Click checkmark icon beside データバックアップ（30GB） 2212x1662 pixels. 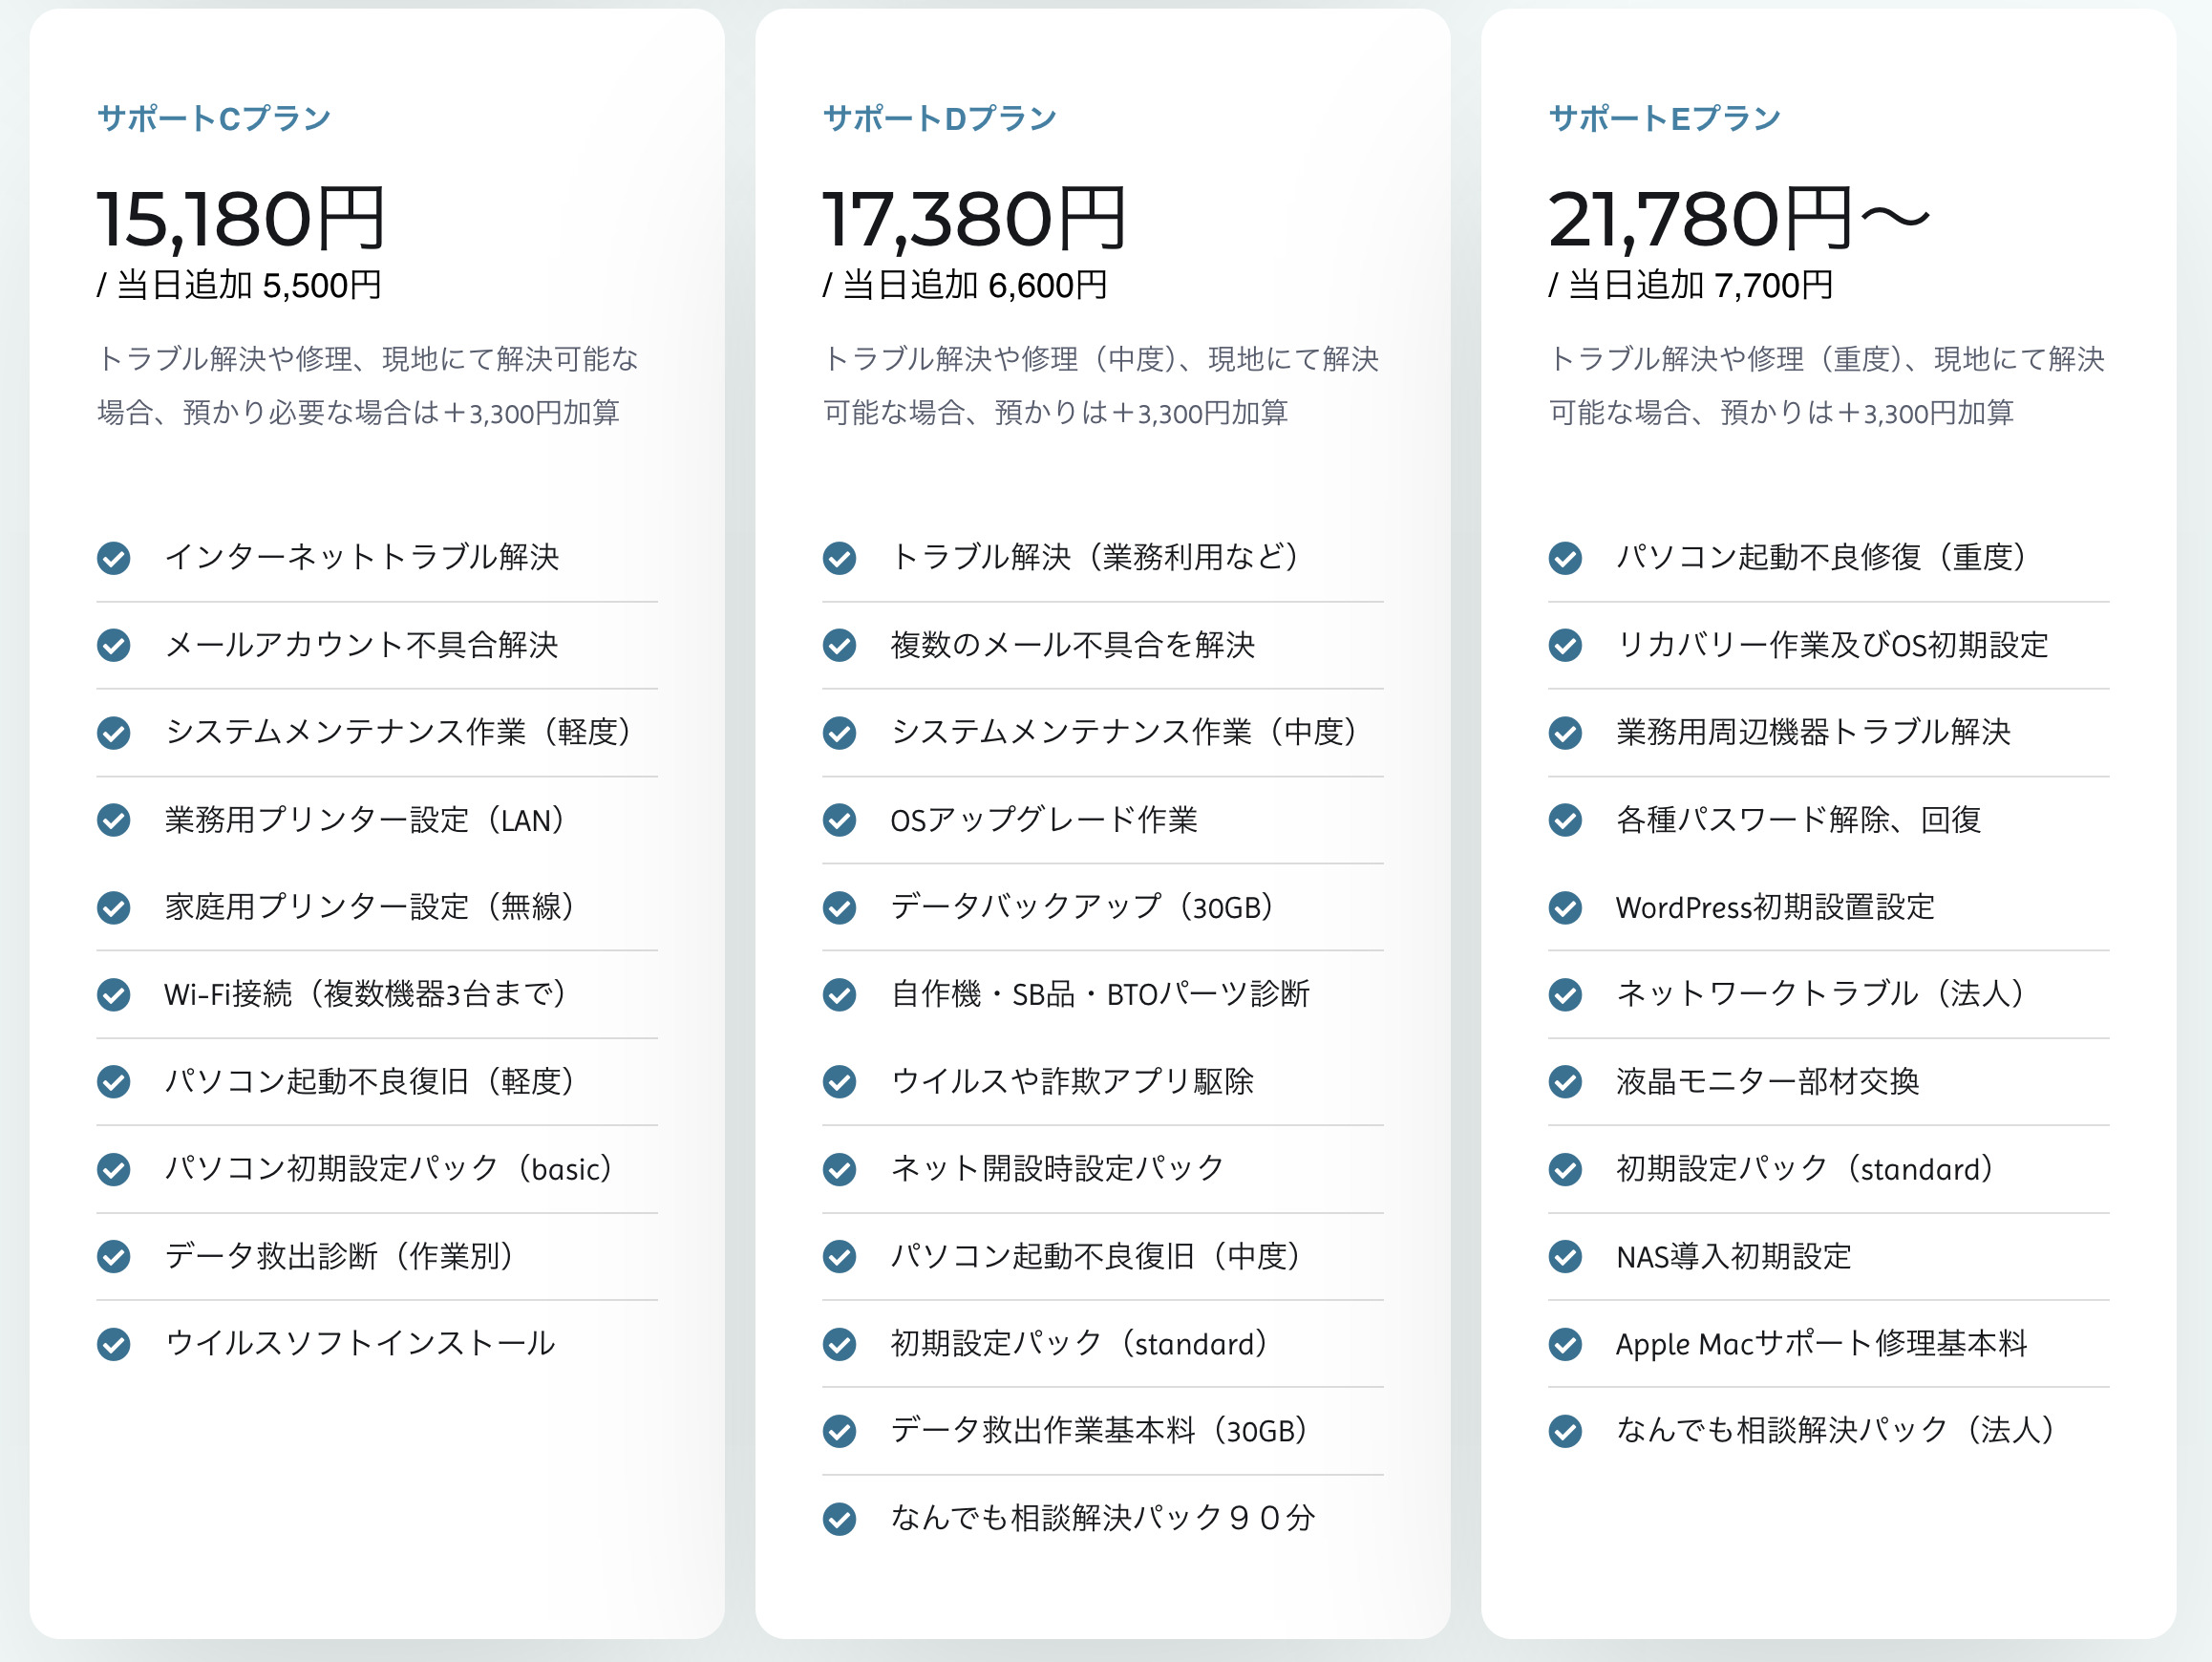tap(839, 908)
